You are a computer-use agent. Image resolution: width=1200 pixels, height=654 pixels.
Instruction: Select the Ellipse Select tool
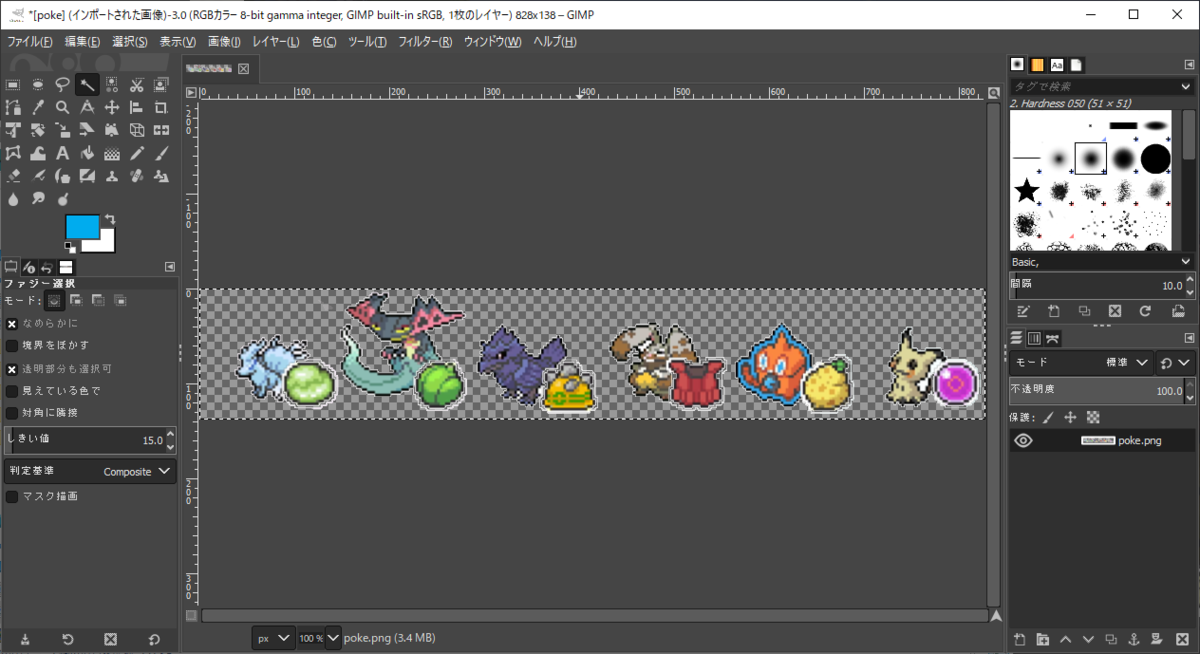38,85
